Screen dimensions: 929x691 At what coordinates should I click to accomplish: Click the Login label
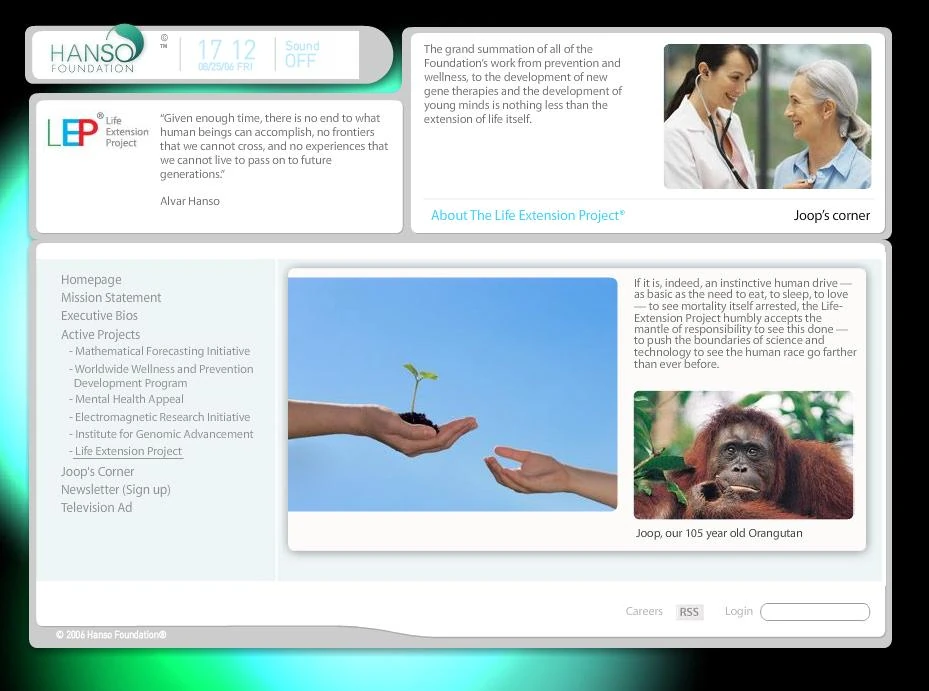click(x=738, y=611)
